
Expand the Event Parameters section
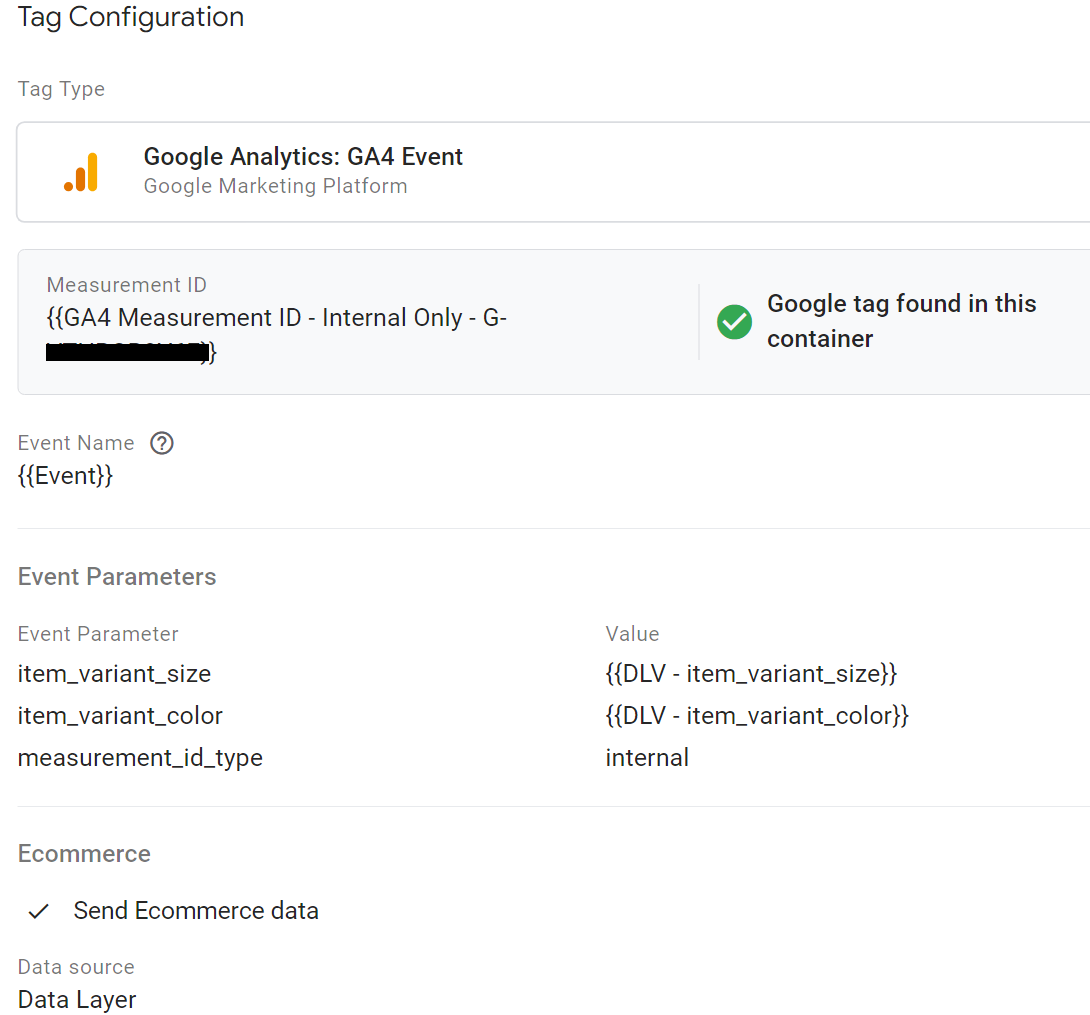(117, 576)
